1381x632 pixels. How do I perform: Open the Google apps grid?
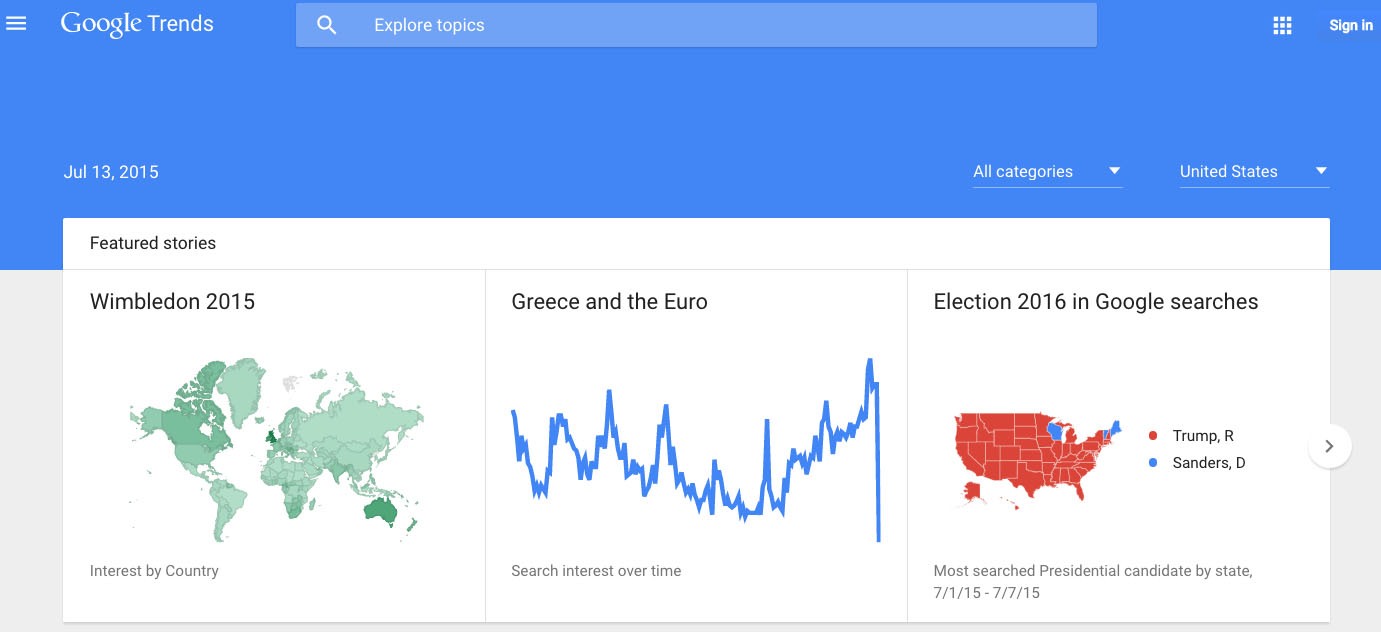(x=1282, y=25)
